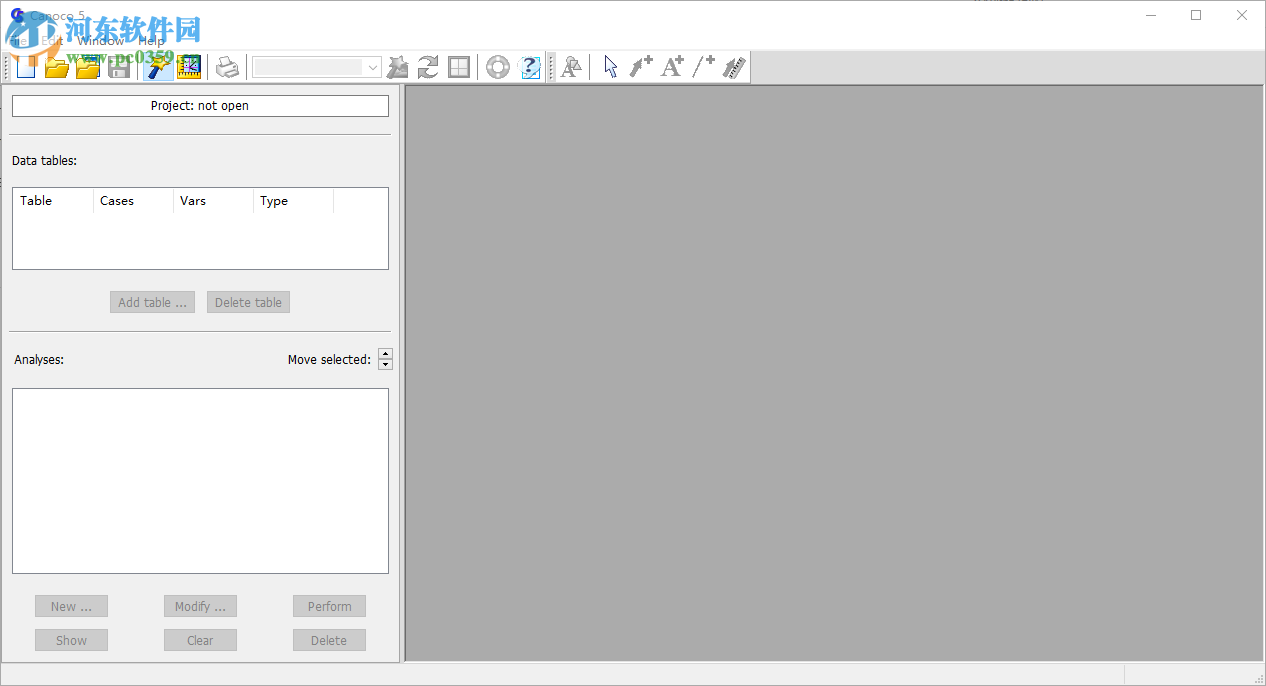Click inside the Analyses list box

coord(200,481)
